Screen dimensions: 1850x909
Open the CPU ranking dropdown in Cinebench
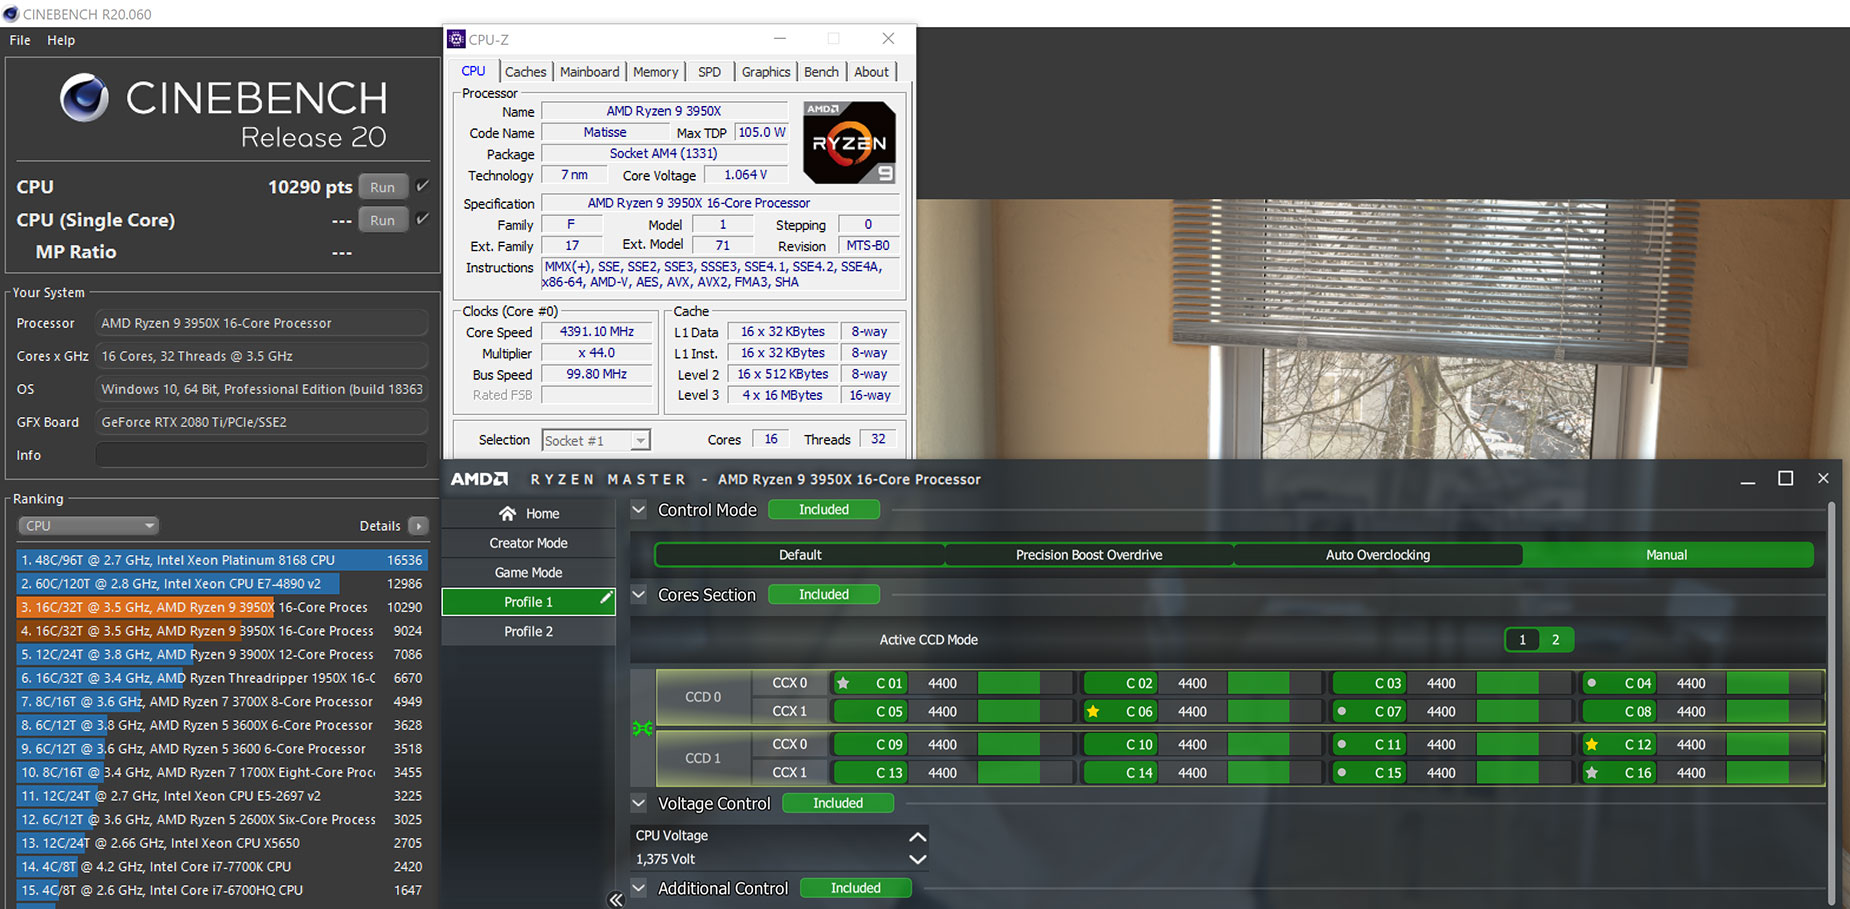[89, 526]
